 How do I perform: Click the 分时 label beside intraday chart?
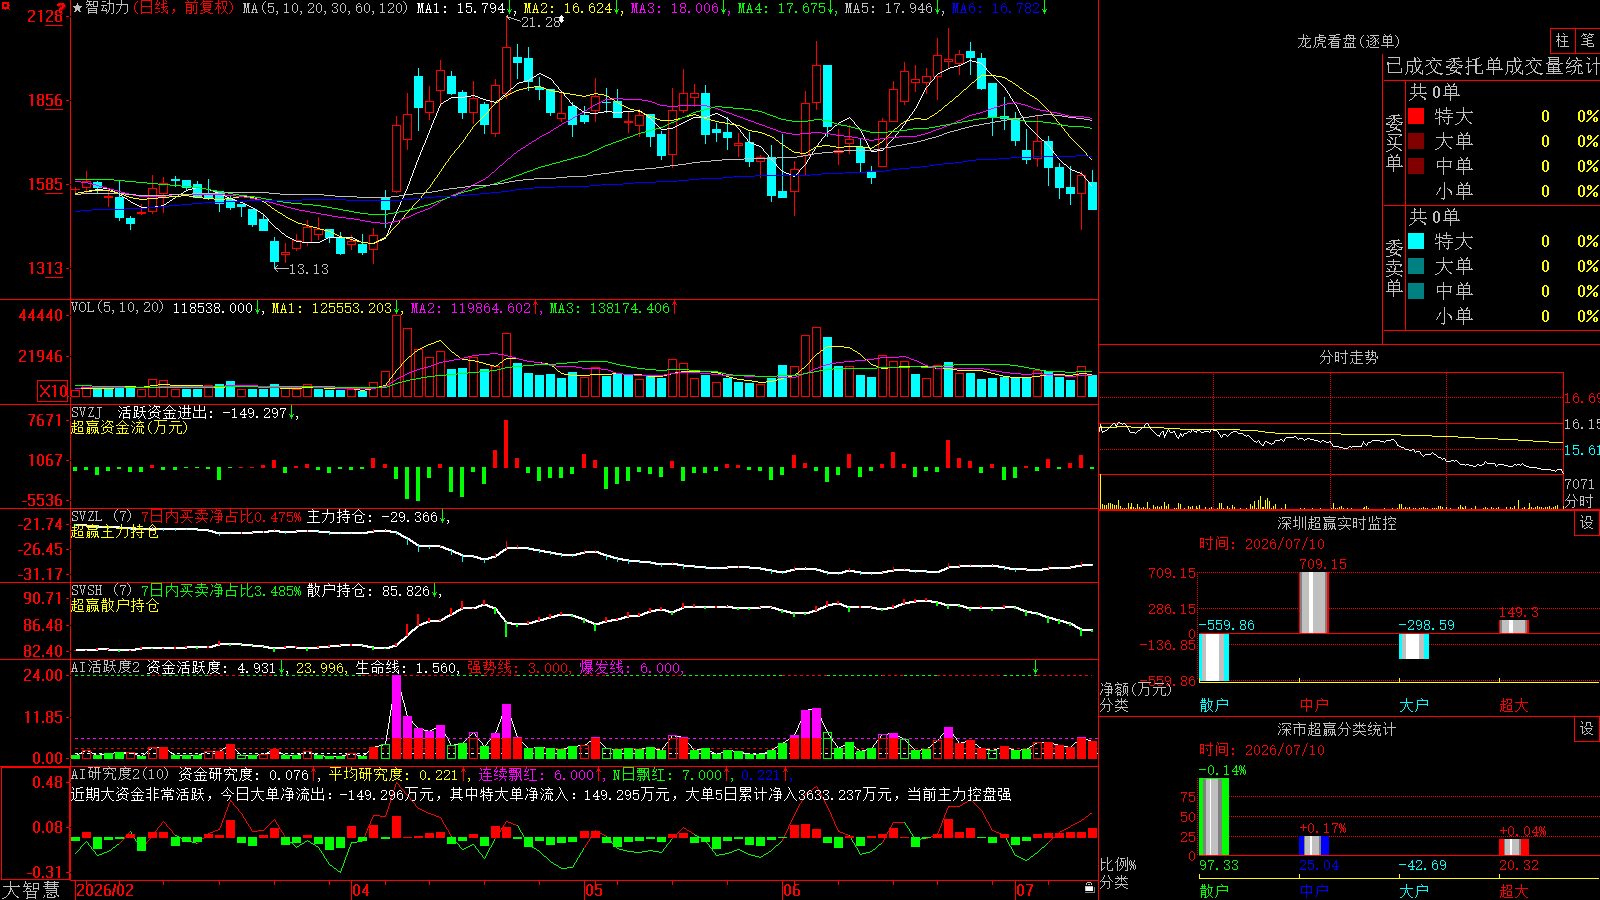tap(1579, 501)
